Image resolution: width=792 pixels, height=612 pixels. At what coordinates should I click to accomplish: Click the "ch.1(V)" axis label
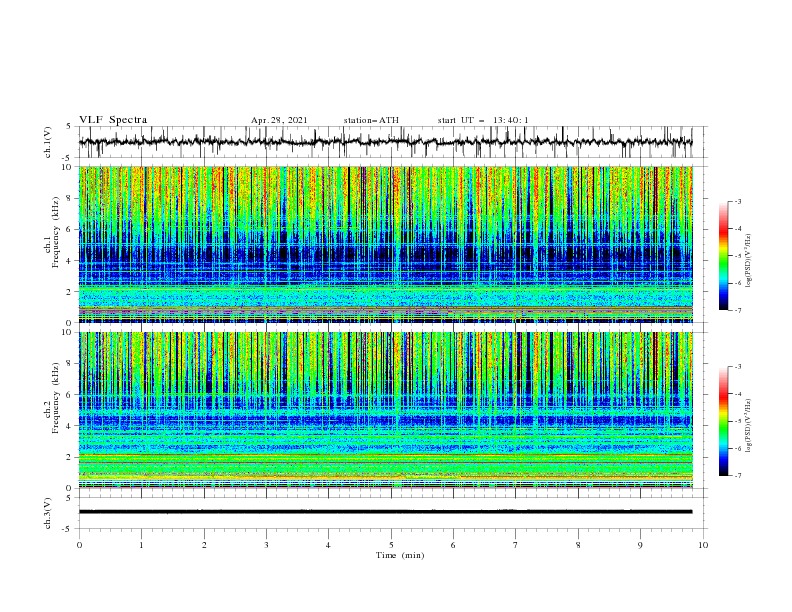coord(48,142)
